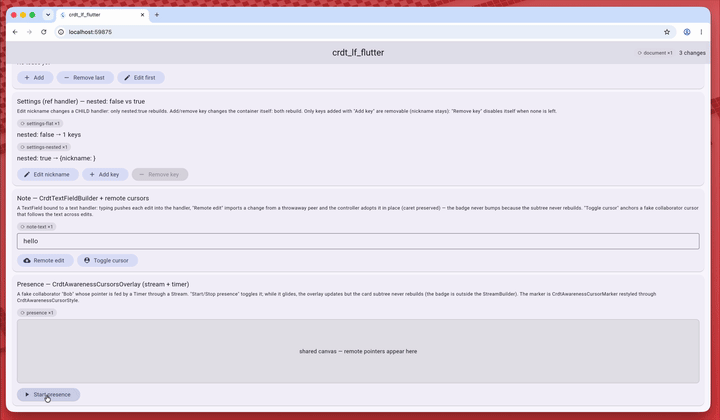Start presence with the play button
This screenshot has height=420, width=720.
(x=48, y=394)
